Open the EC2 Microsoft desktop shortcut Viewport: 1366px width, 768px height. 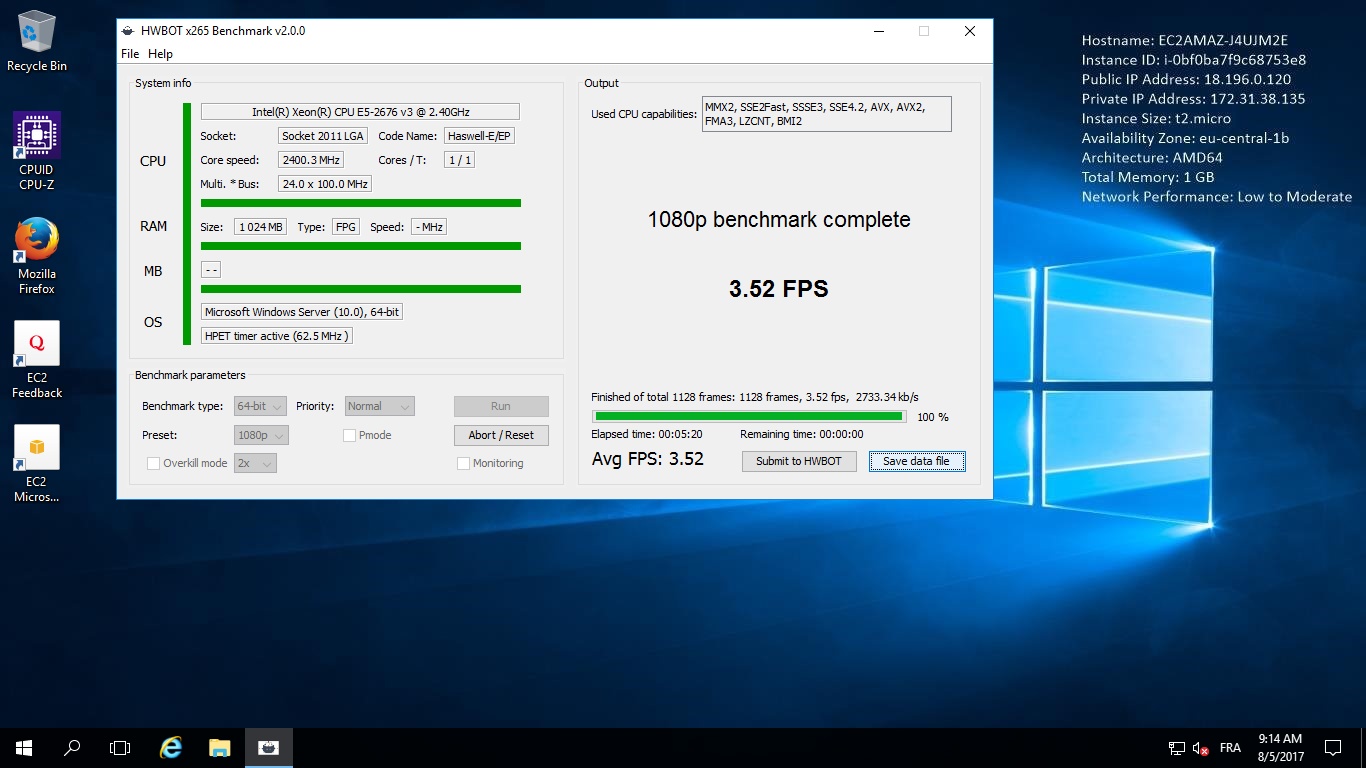[x=37, y=464]
